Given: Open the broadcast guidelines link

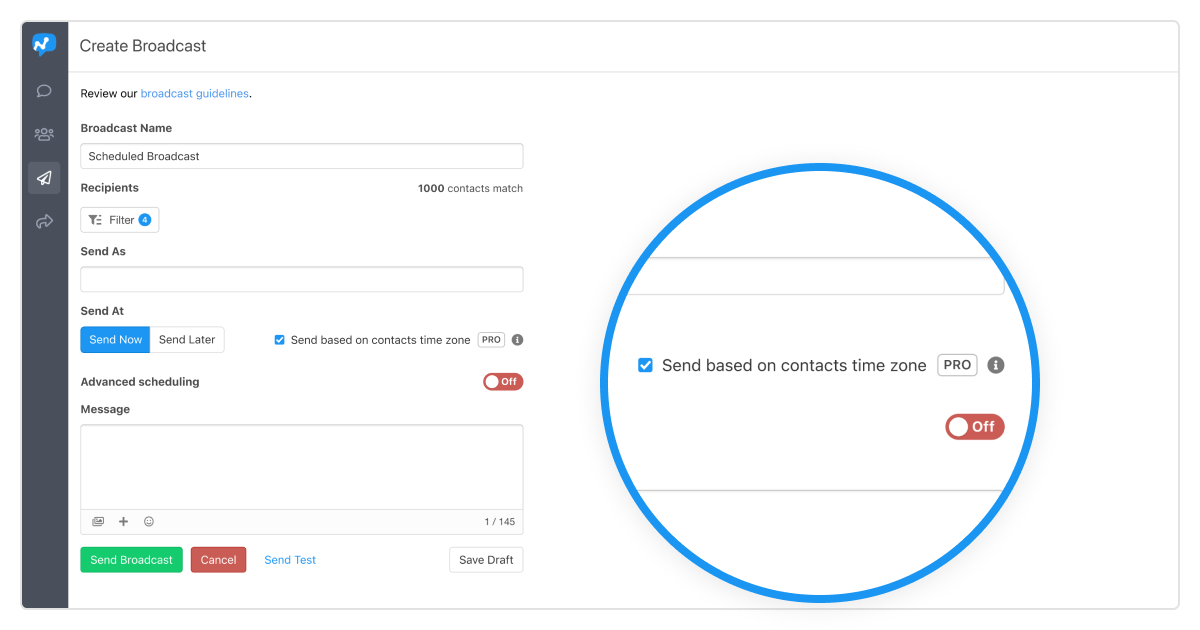Looking at the screenshot, I should tap(194, 94).
